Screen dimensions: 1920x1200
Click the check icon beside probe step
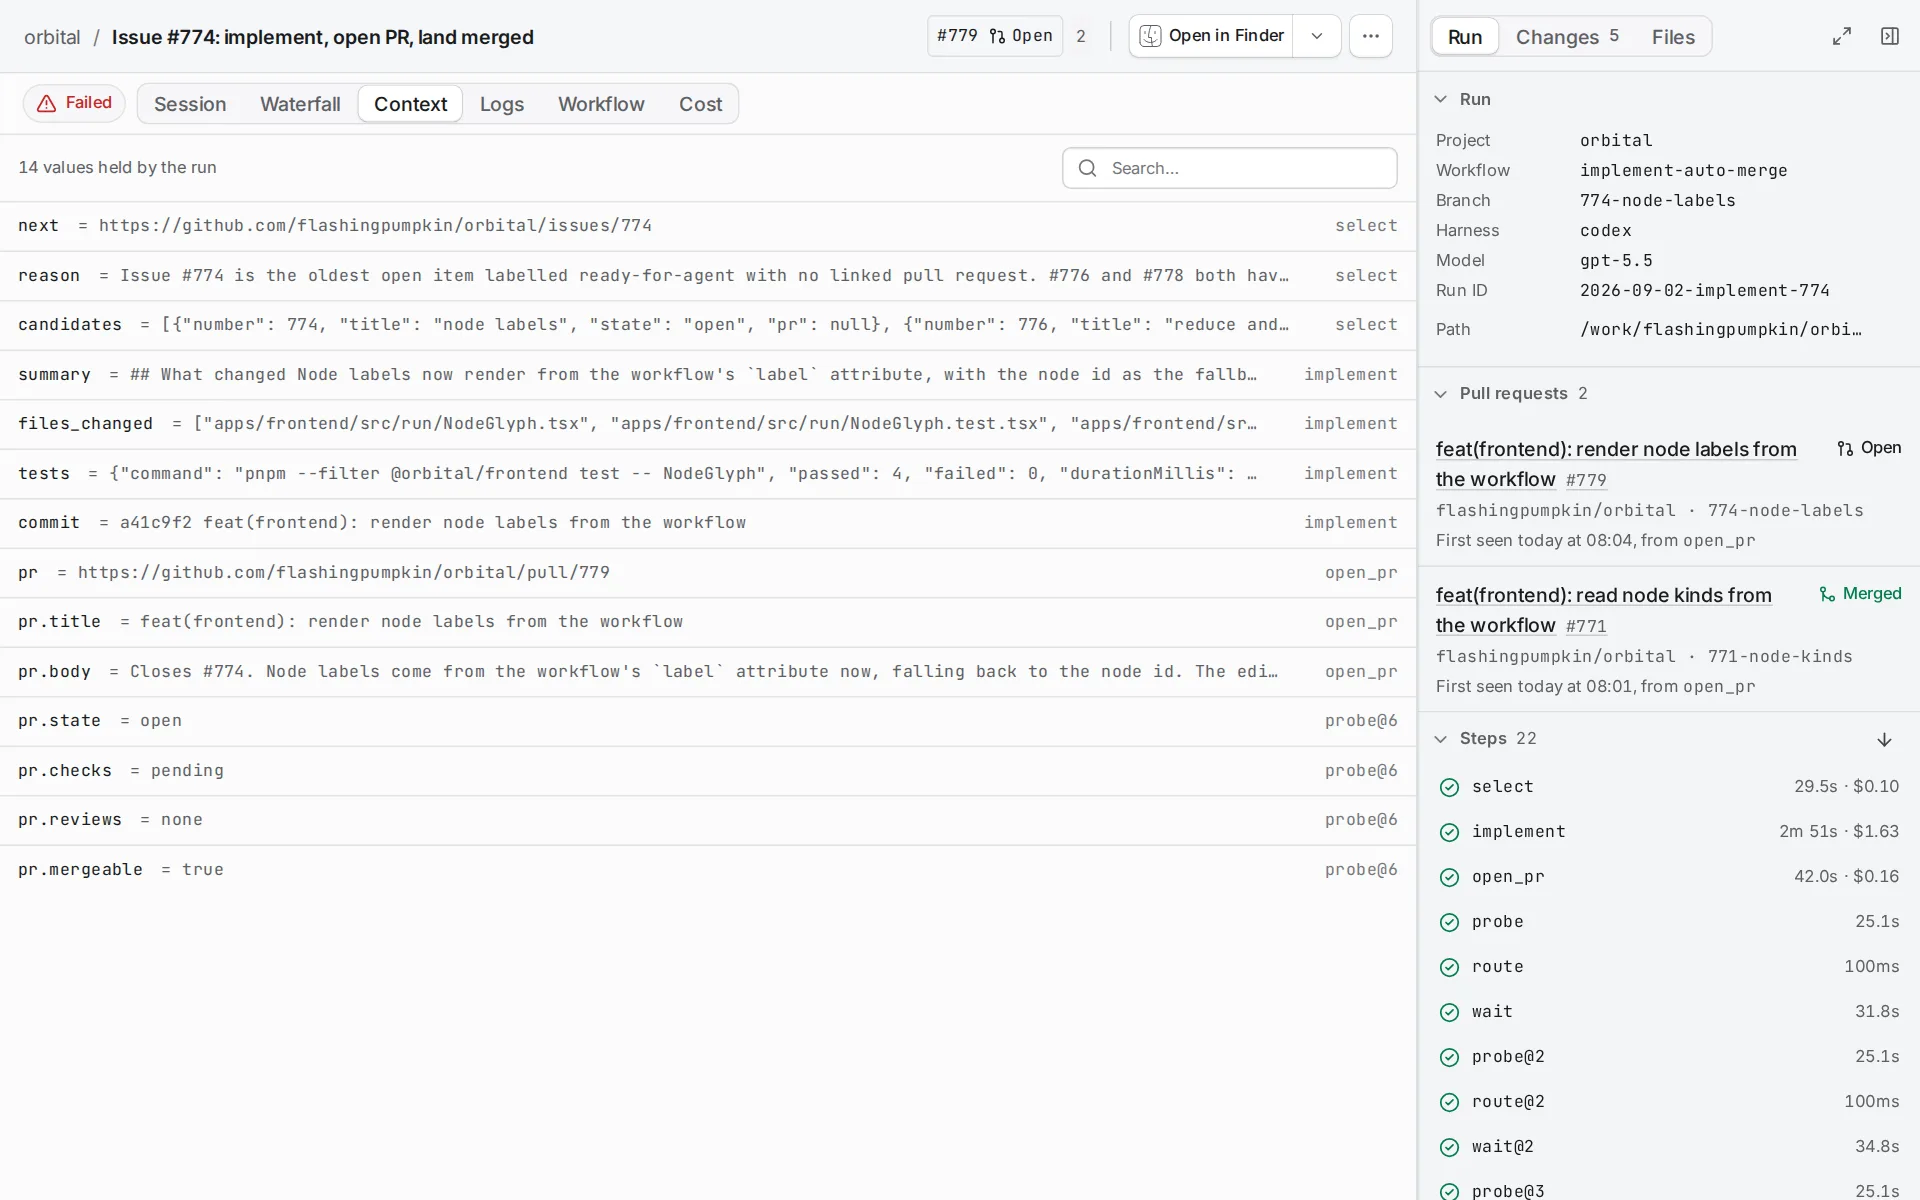point(1449,922)
